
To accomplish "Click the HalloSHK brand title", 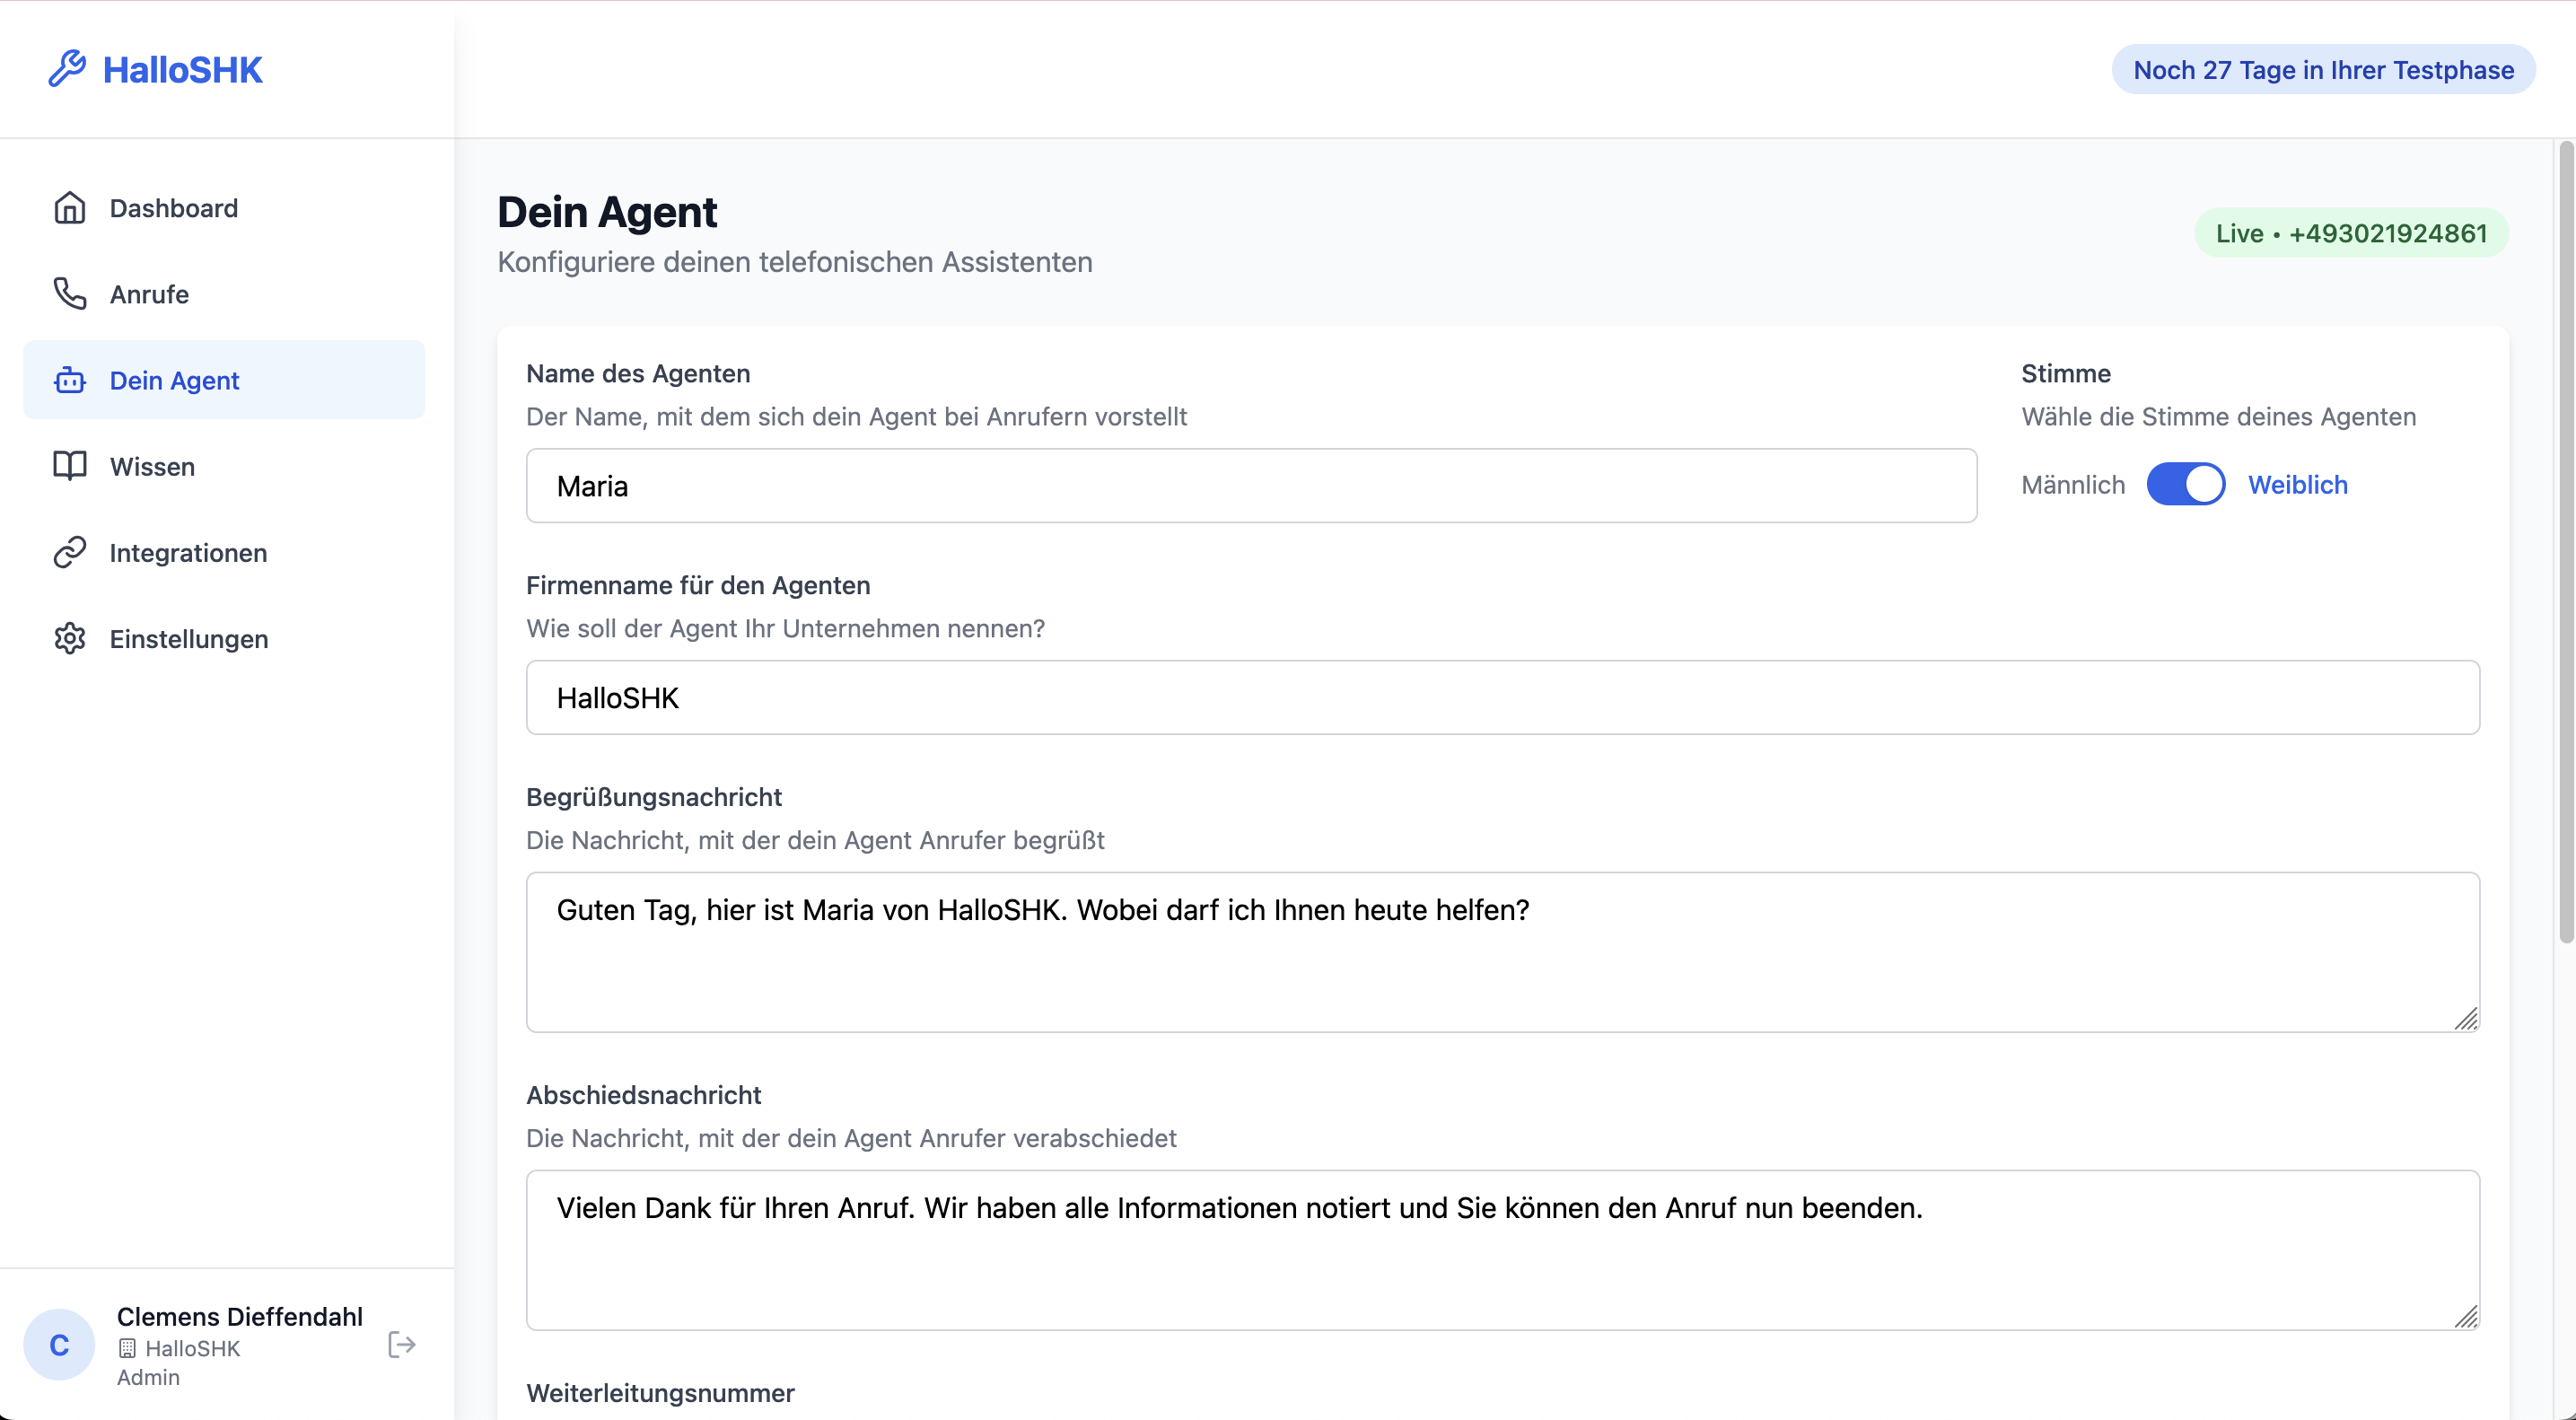I will click(x=183, y=69).
